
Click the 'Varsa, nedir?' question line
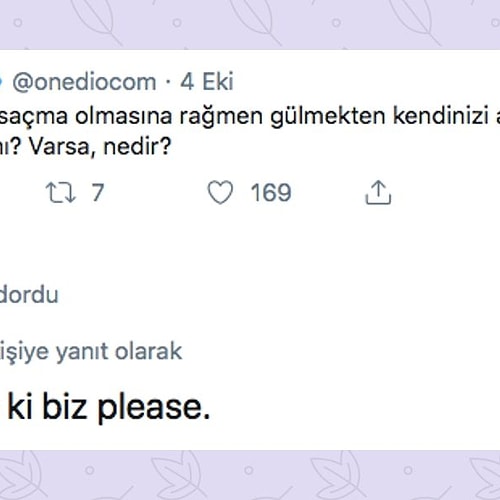100,147
